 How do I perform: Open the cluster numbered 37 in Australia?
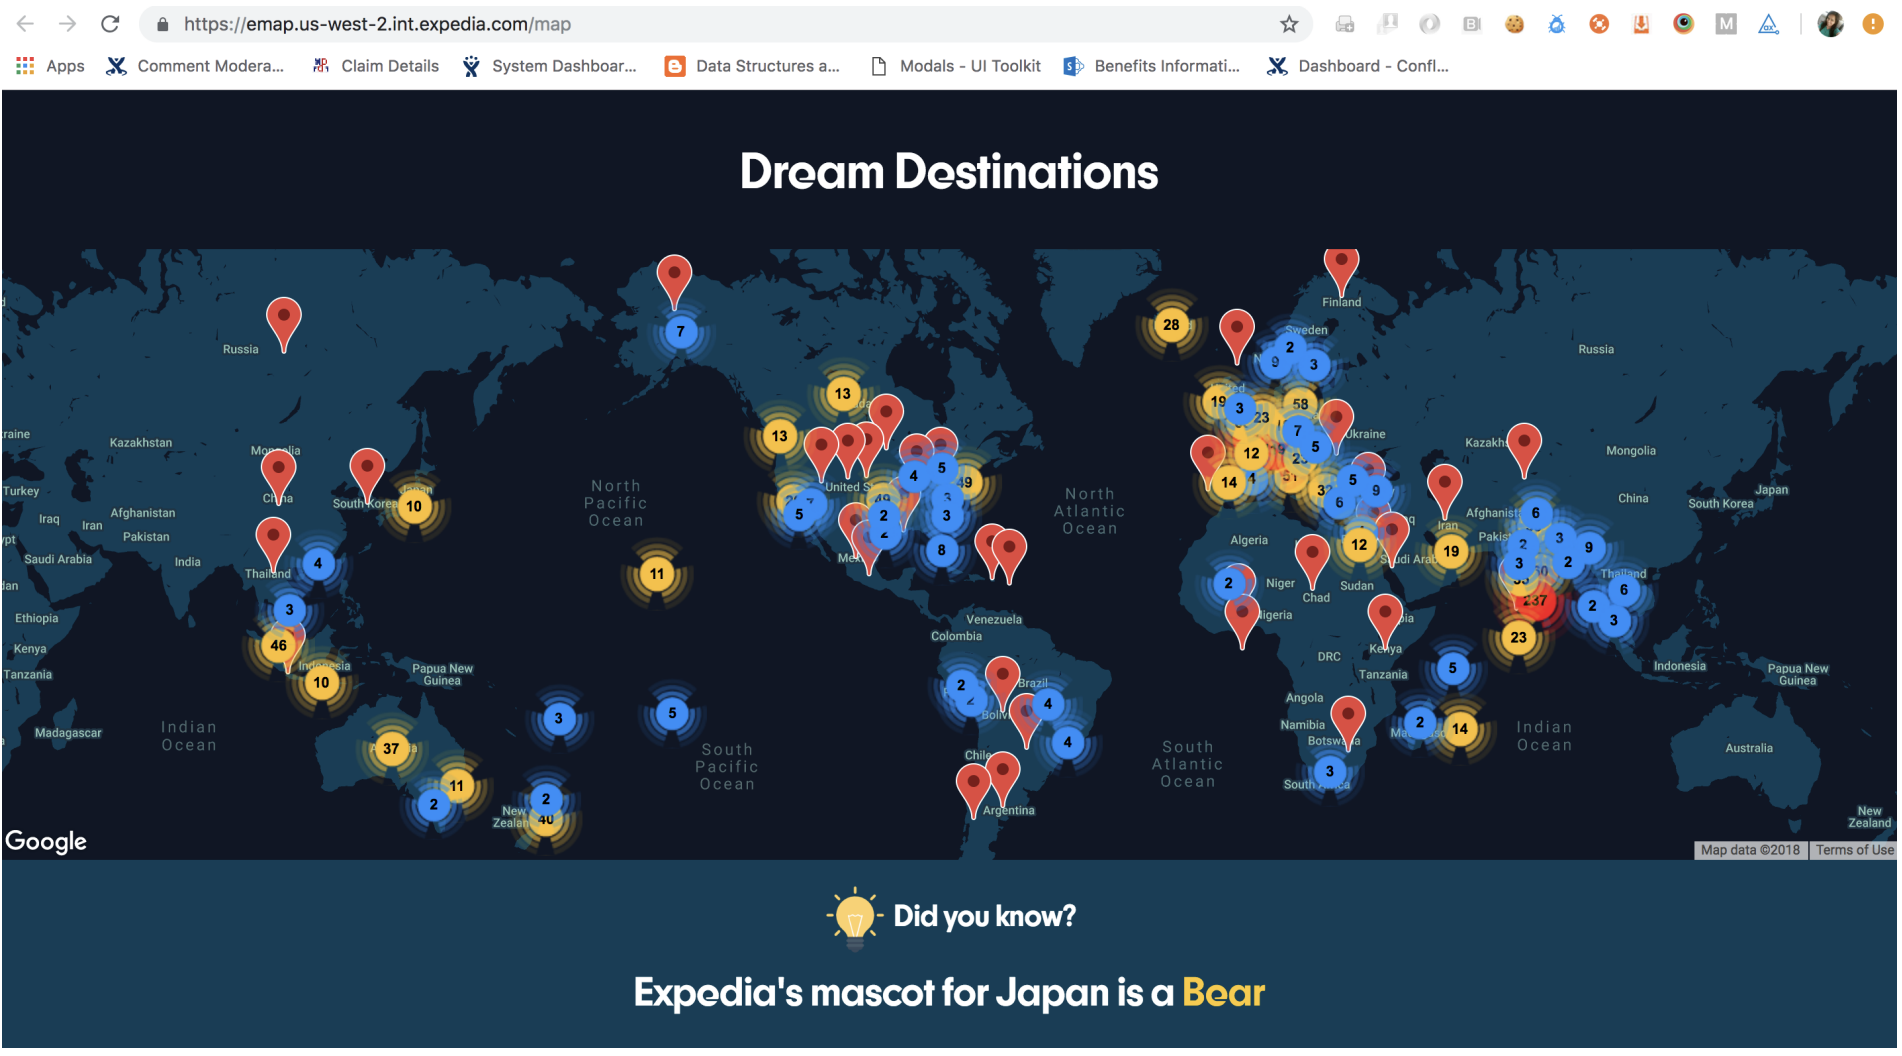[x=392, y=750]
